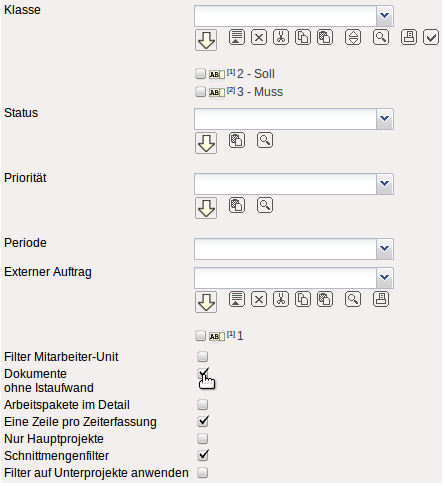The image size is (445, 486).
Task: Click the checkmark icon in Klasse toolbar
Action: [x=431, y=37]
